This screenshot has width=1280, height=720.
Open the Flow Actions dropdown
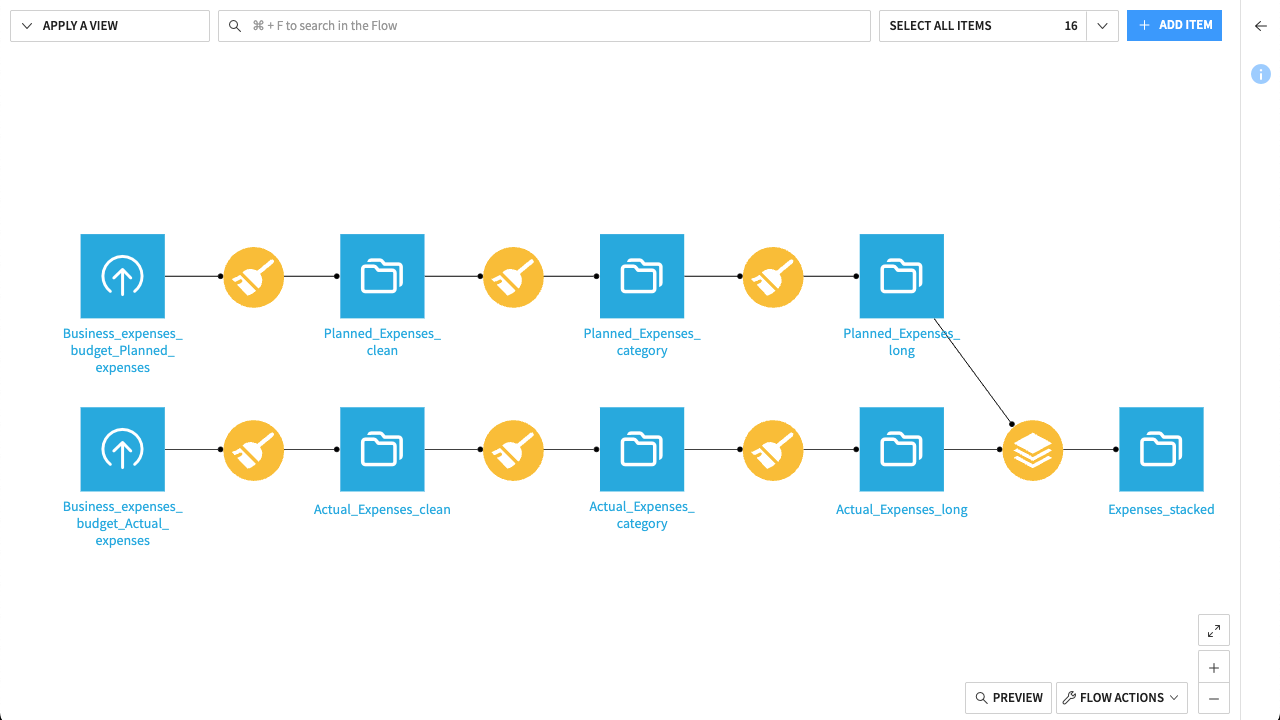point(1121,697)
